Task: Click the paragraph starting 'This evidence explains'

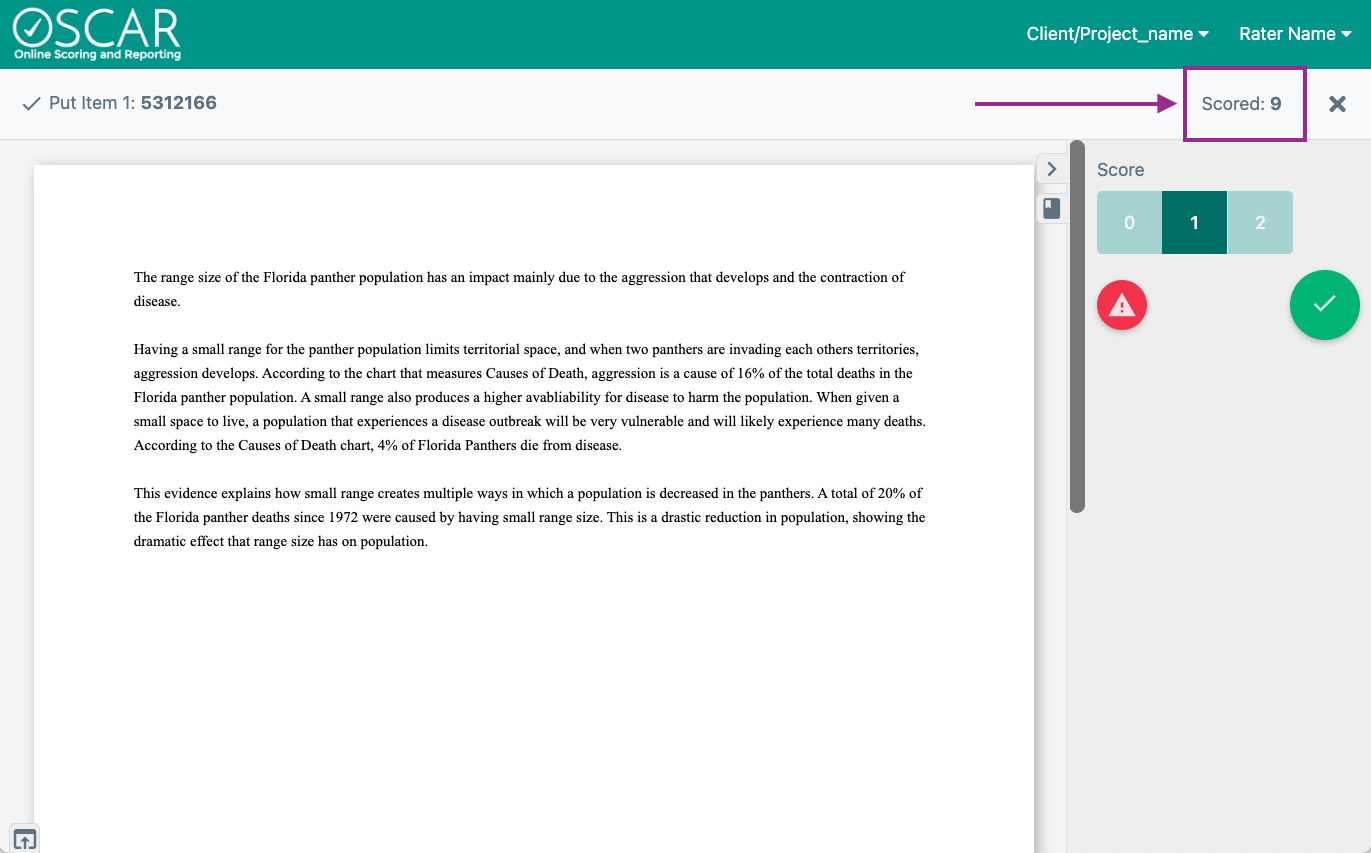Action: (x=529, y=517)
